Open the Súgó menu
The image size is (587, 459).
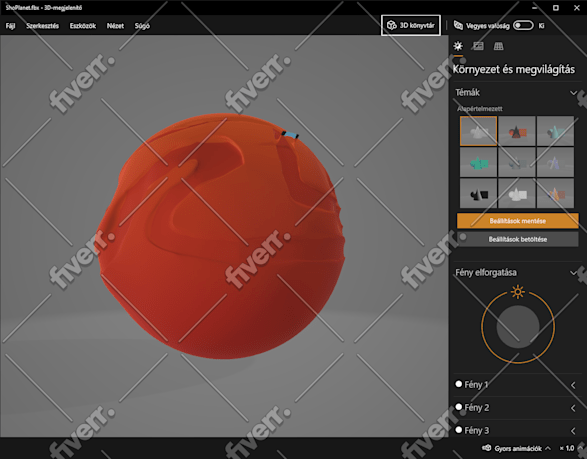pyautogui.click(x=142, y=26)
